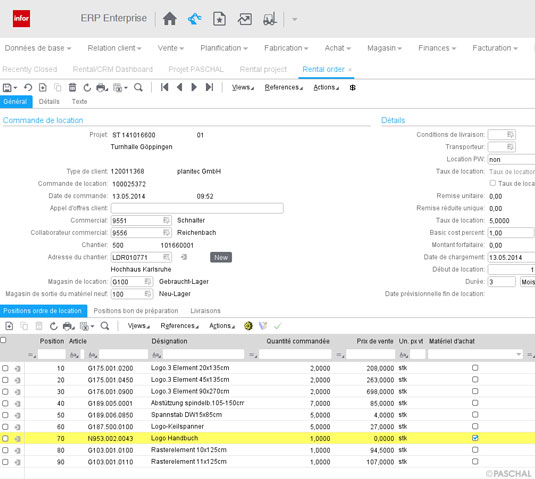Expand Vente menu
The image size is (535, 479).
pos(171,48)
